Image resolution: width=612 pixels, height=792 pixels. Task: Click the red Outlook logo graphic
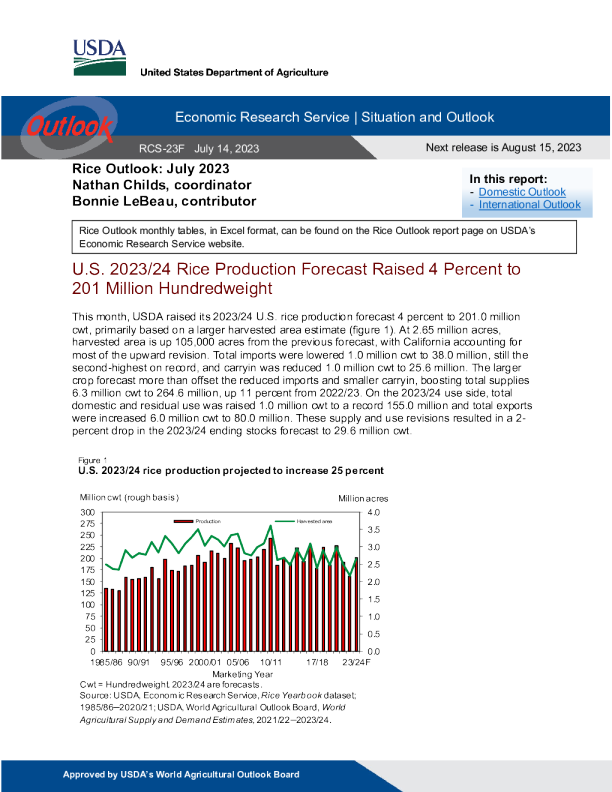tap(69, 126)
